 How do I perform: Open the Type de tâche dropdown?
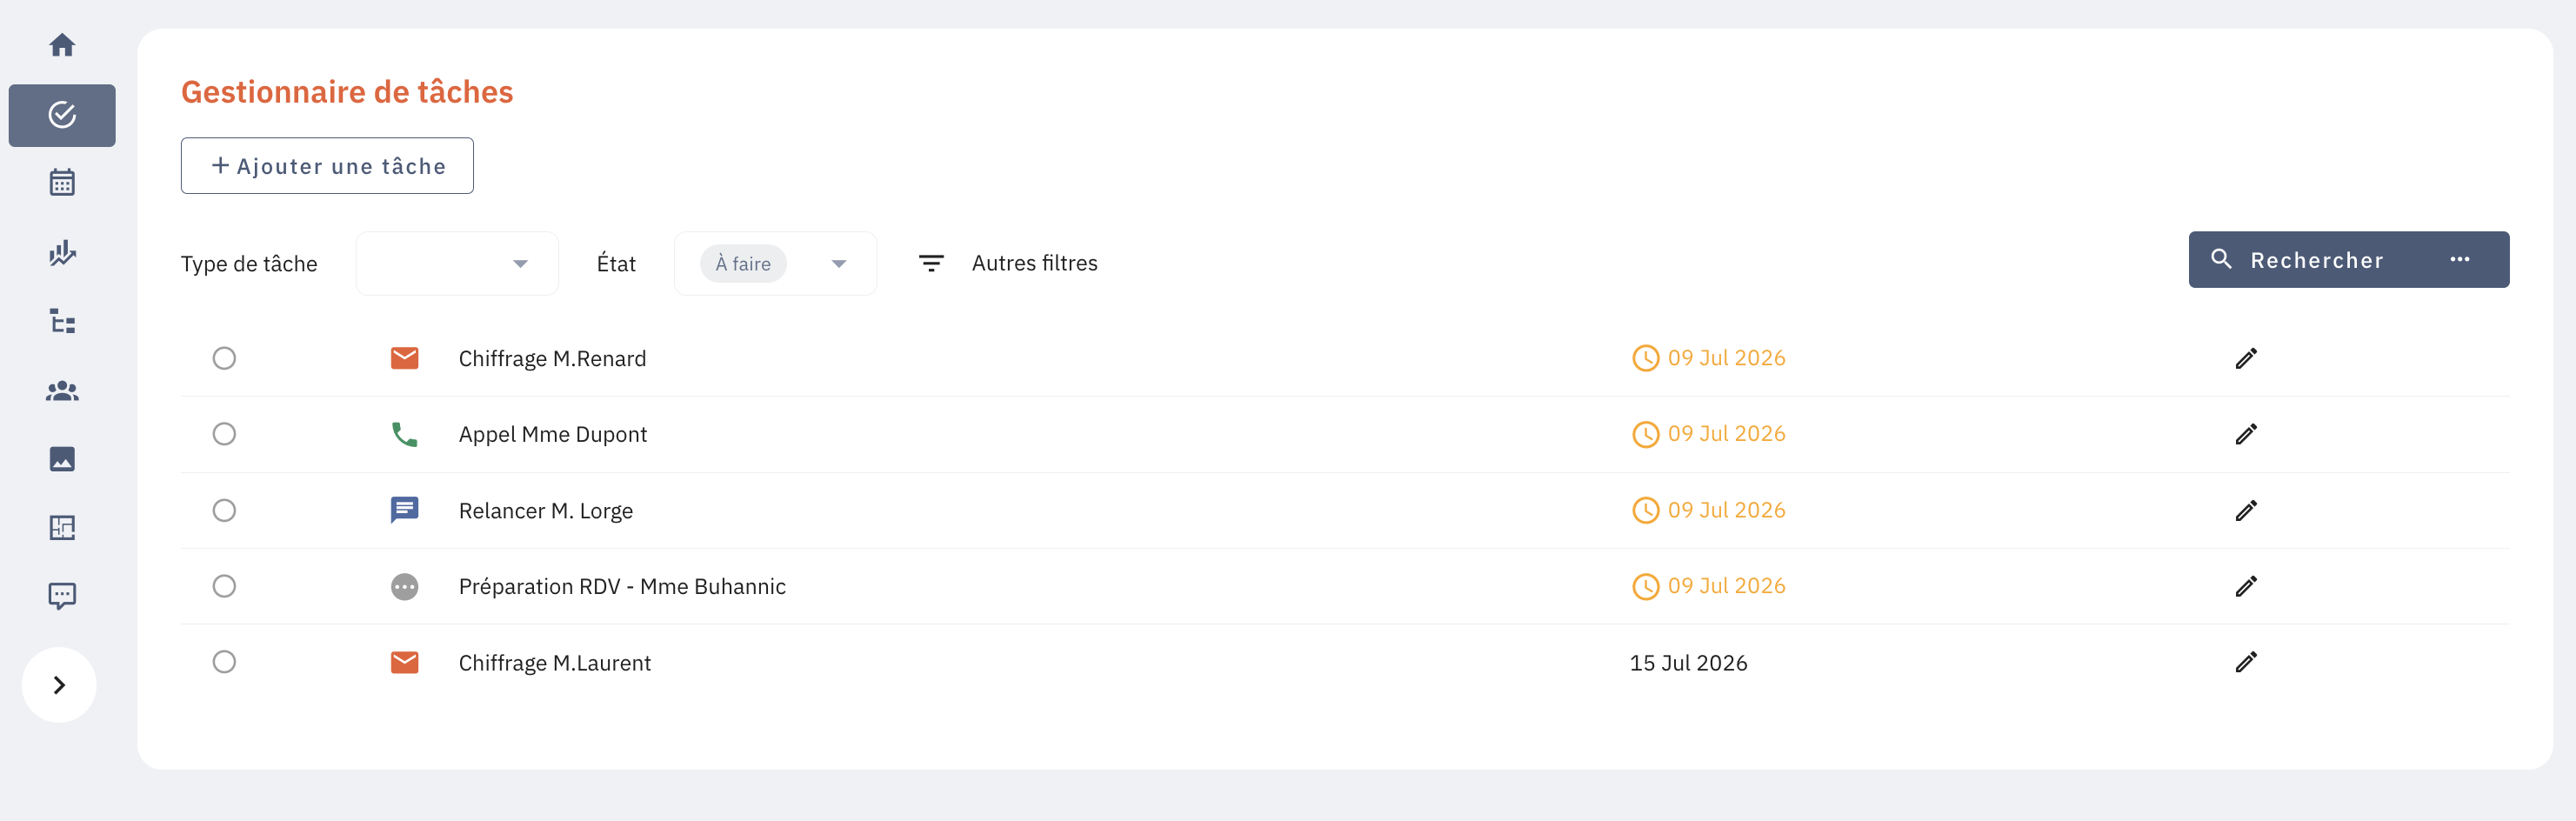(x=457, y=263)
